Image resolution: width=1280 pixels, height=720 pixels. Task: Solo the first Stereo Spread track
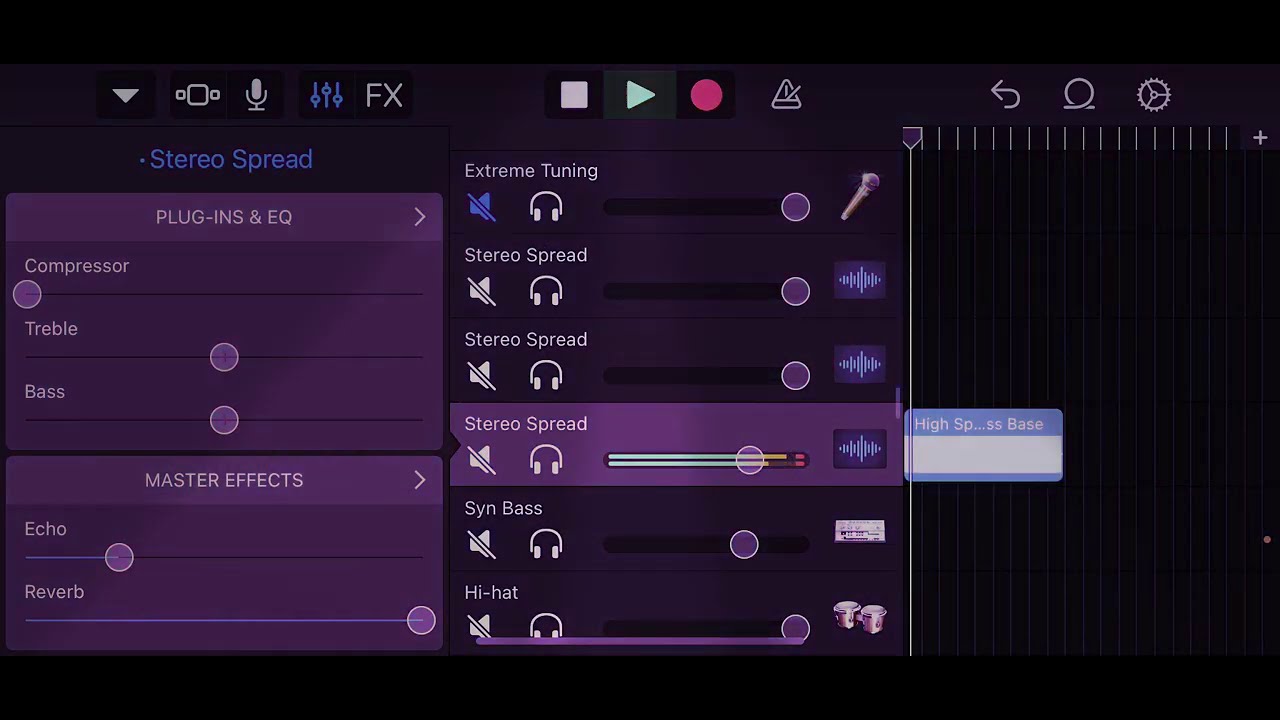(546, 291)
